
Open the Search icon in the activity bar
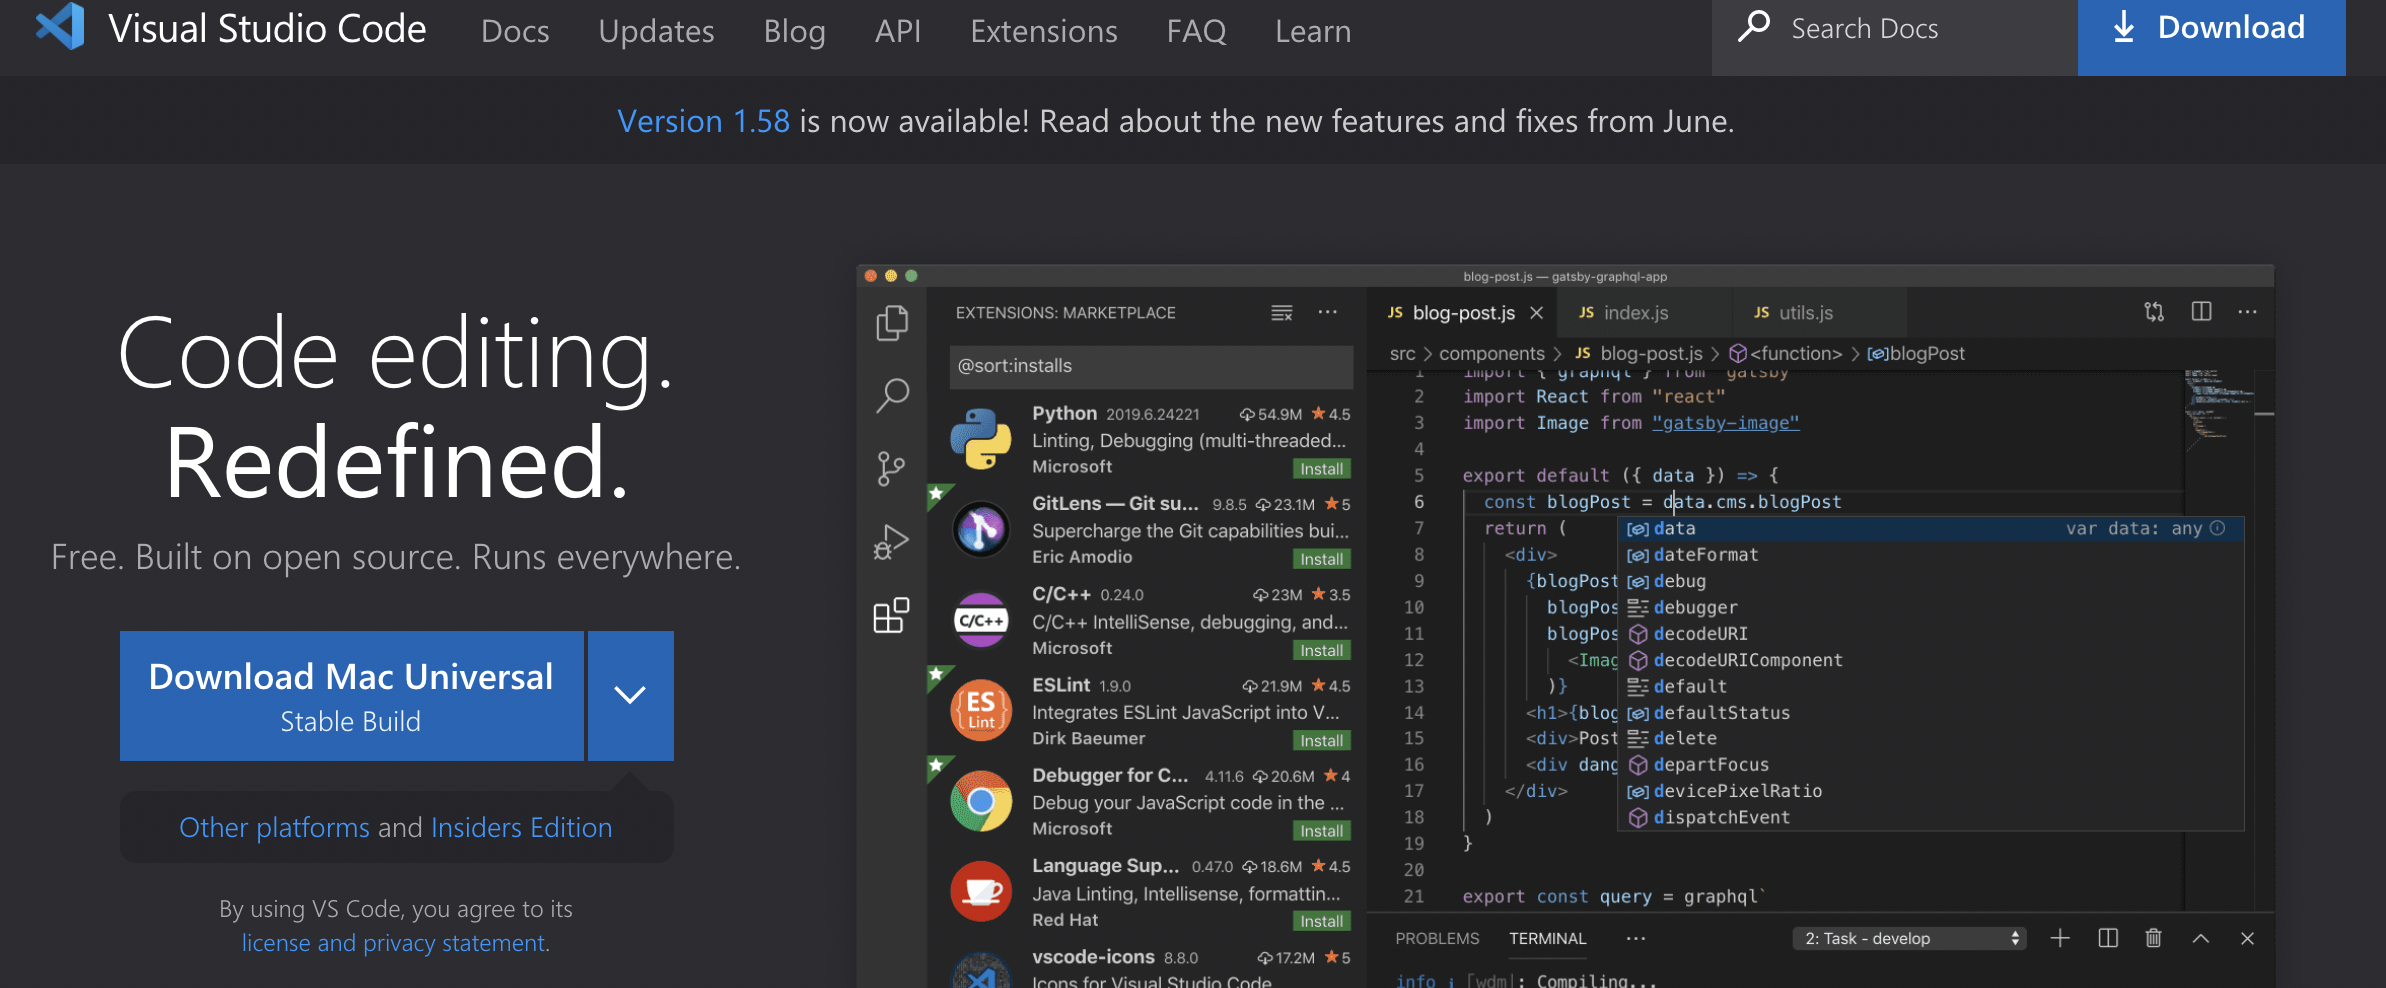892,396
